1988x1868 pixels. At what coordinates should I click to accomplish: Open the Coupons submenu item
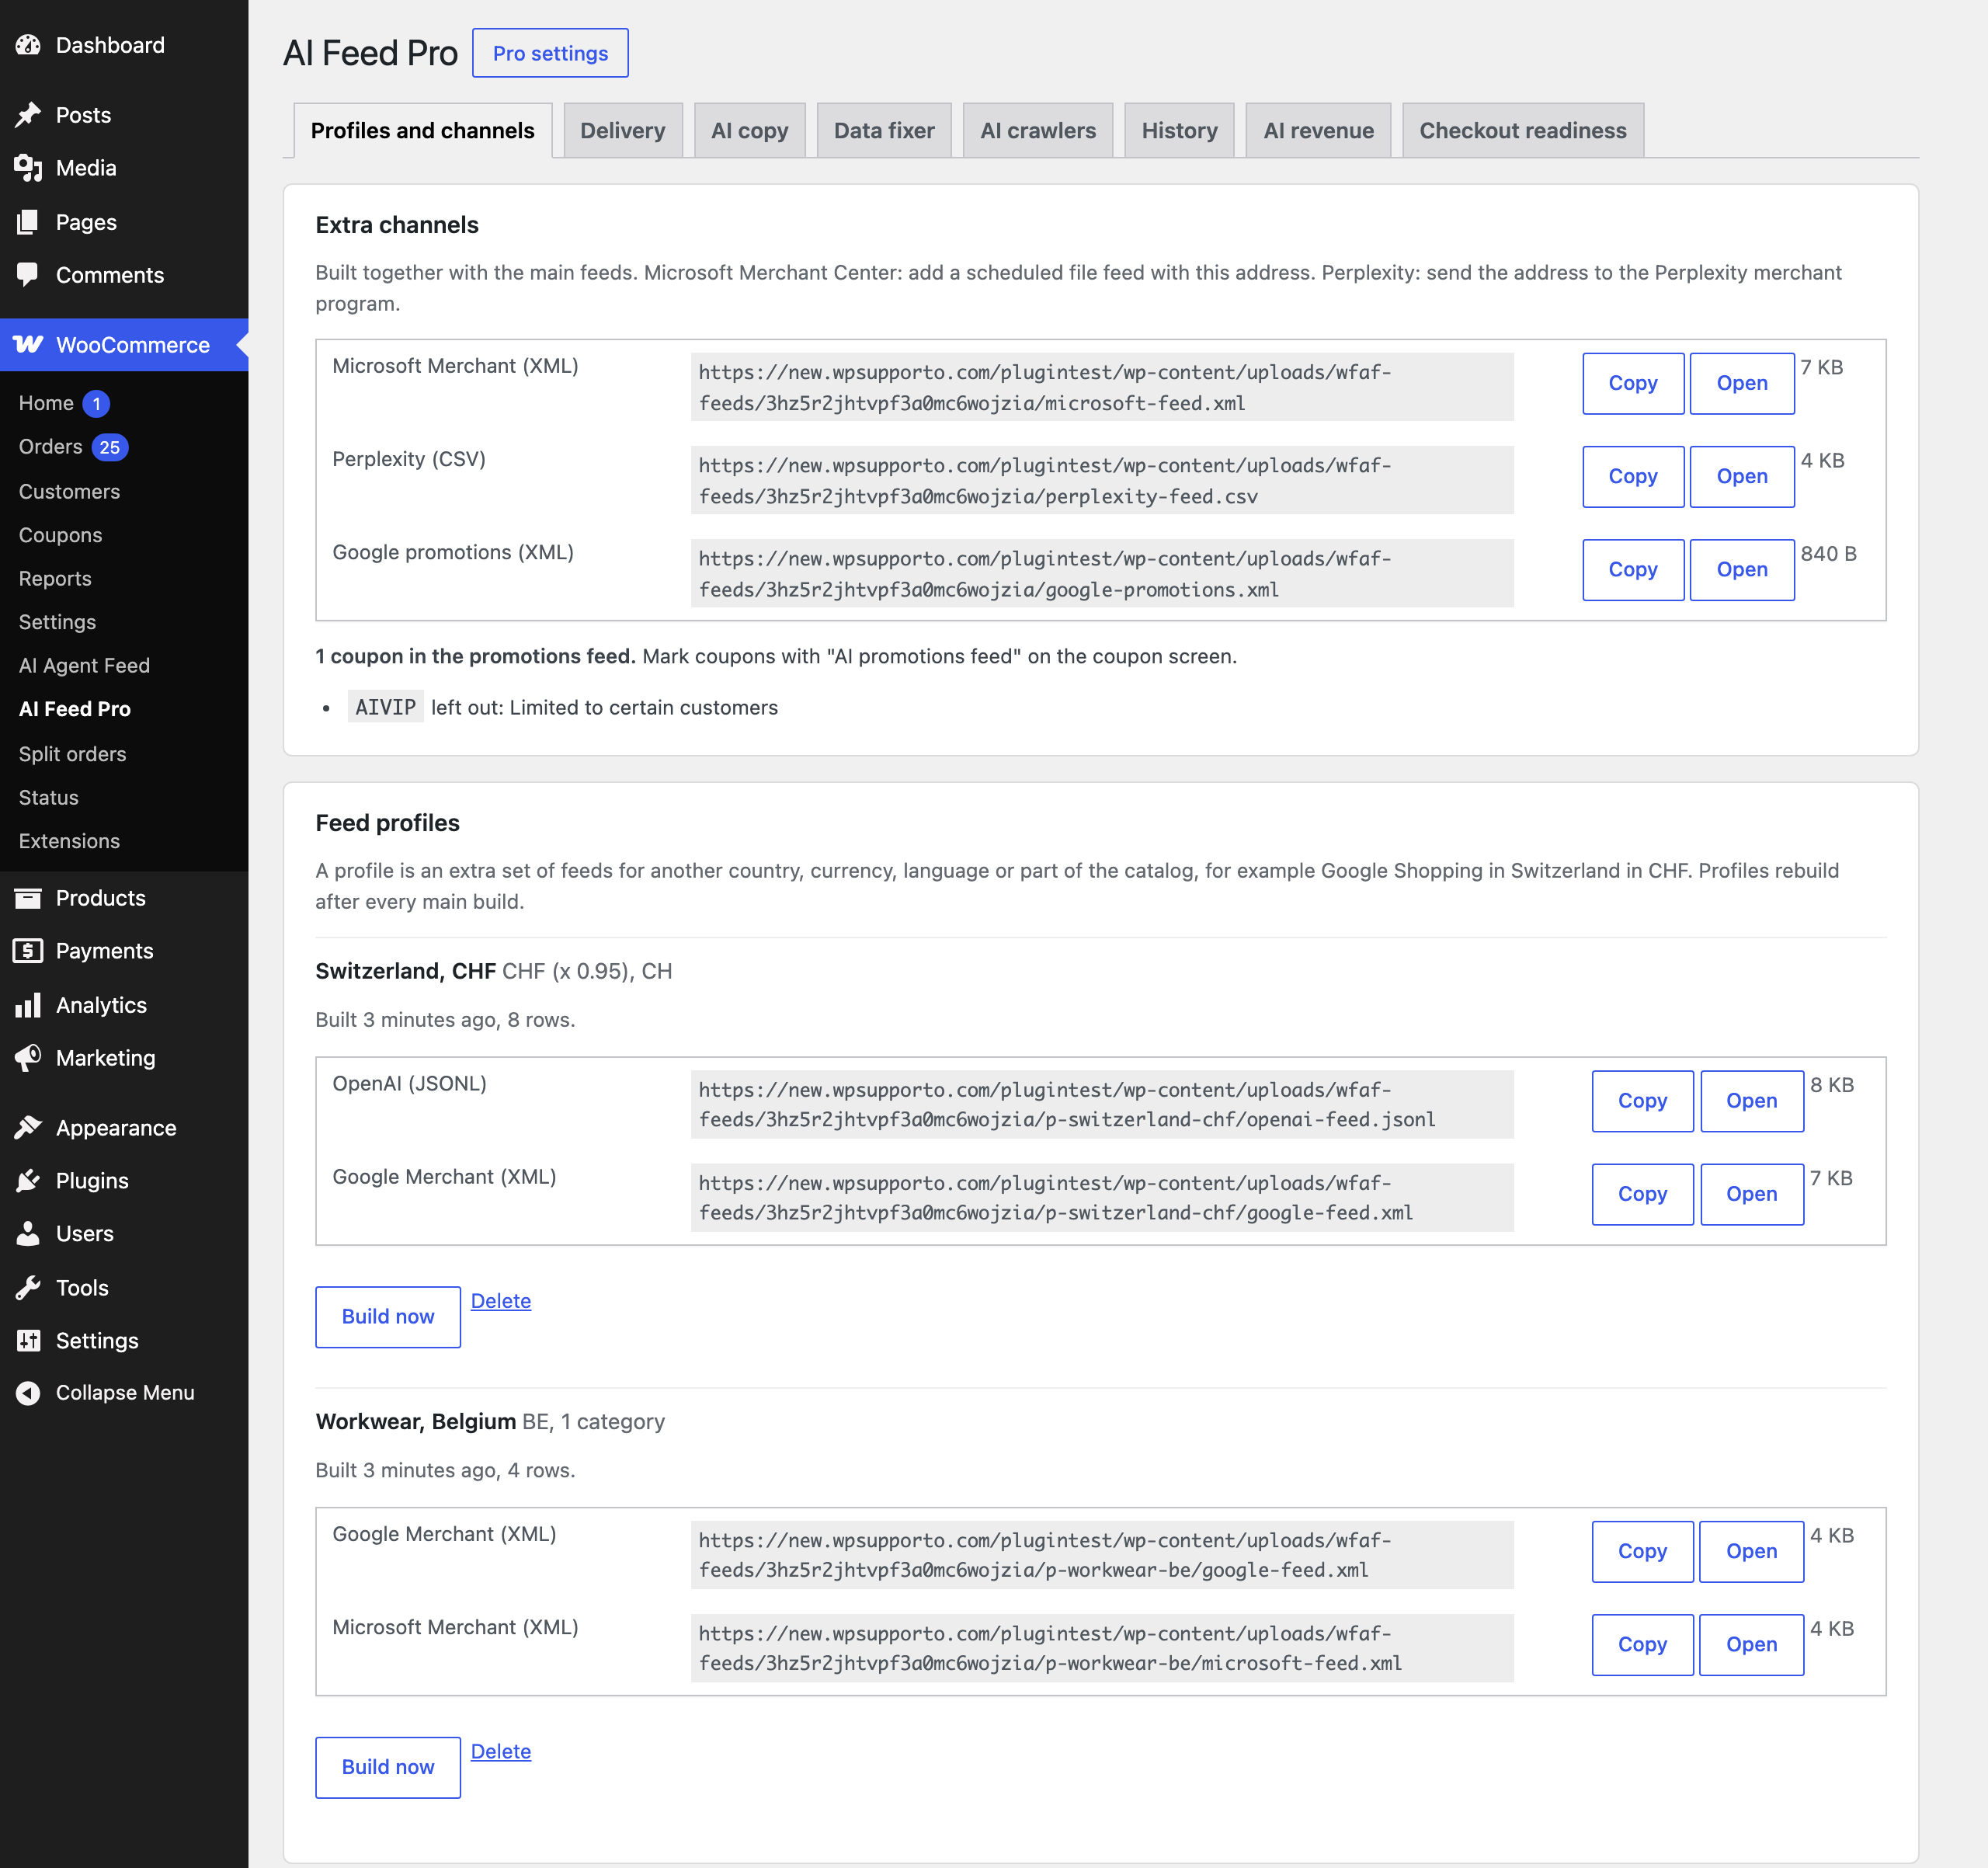(x=60, y=535)
